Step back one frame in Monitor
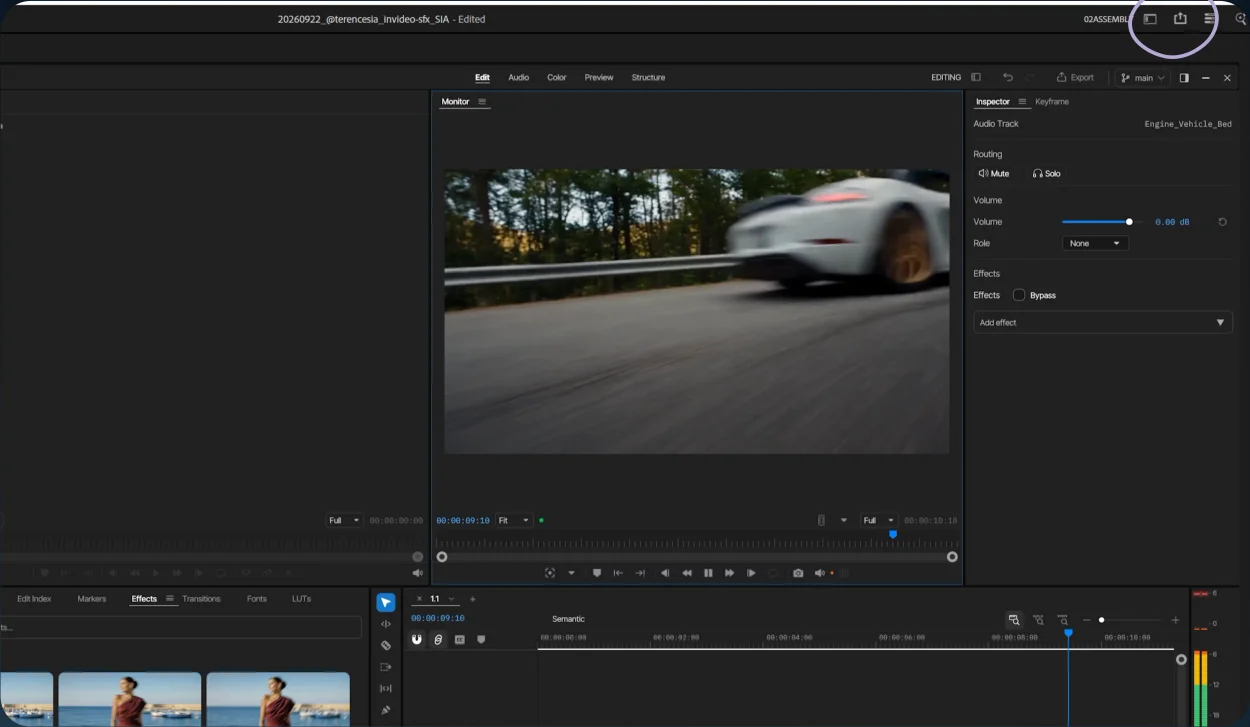The height and width of the screenshot is (727, 1250). (665, 573)
